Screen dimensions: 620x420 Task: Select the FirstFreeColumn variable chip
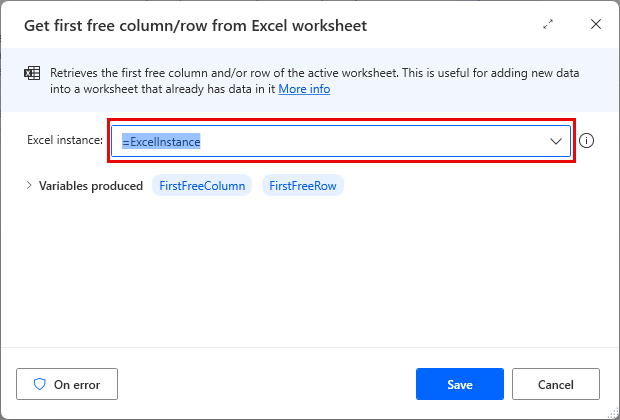[203, 186]
